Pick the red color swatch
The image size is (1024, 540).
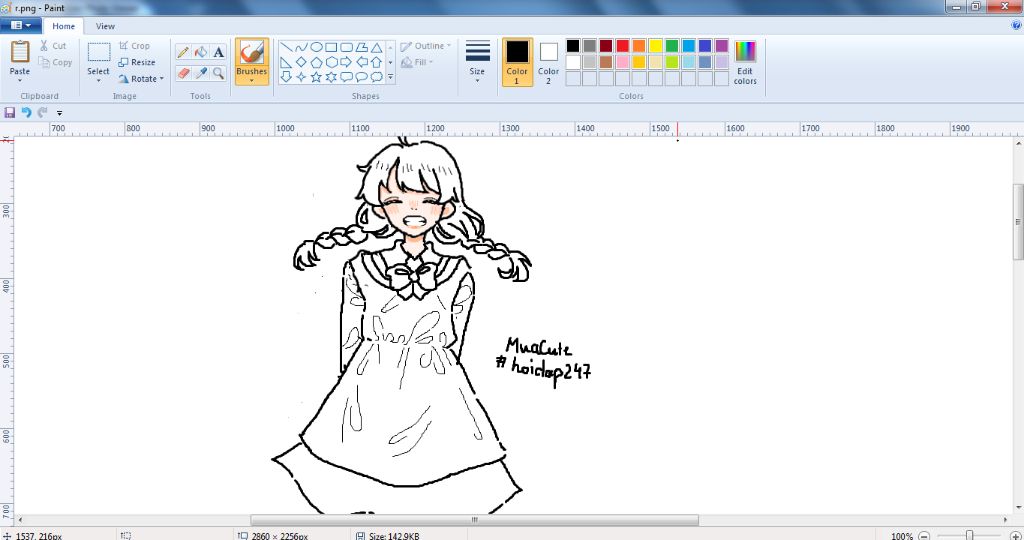coord(622,46)
